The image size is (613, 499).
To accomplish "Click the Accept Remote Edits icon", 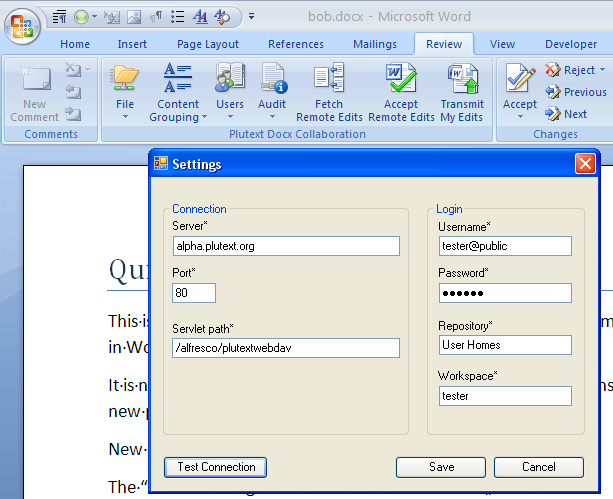I will pos(400,80).
